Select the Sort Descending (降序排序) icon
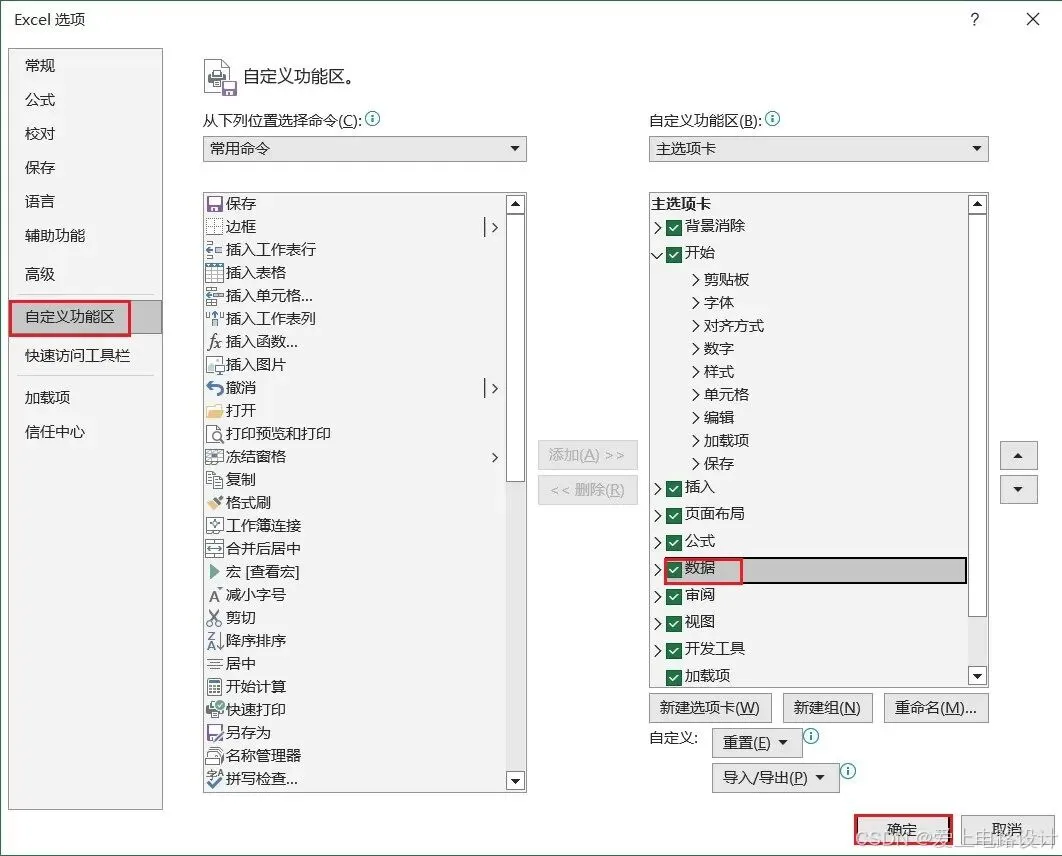The height and width of the screenshot is (856, 1062). click(215, 641)
